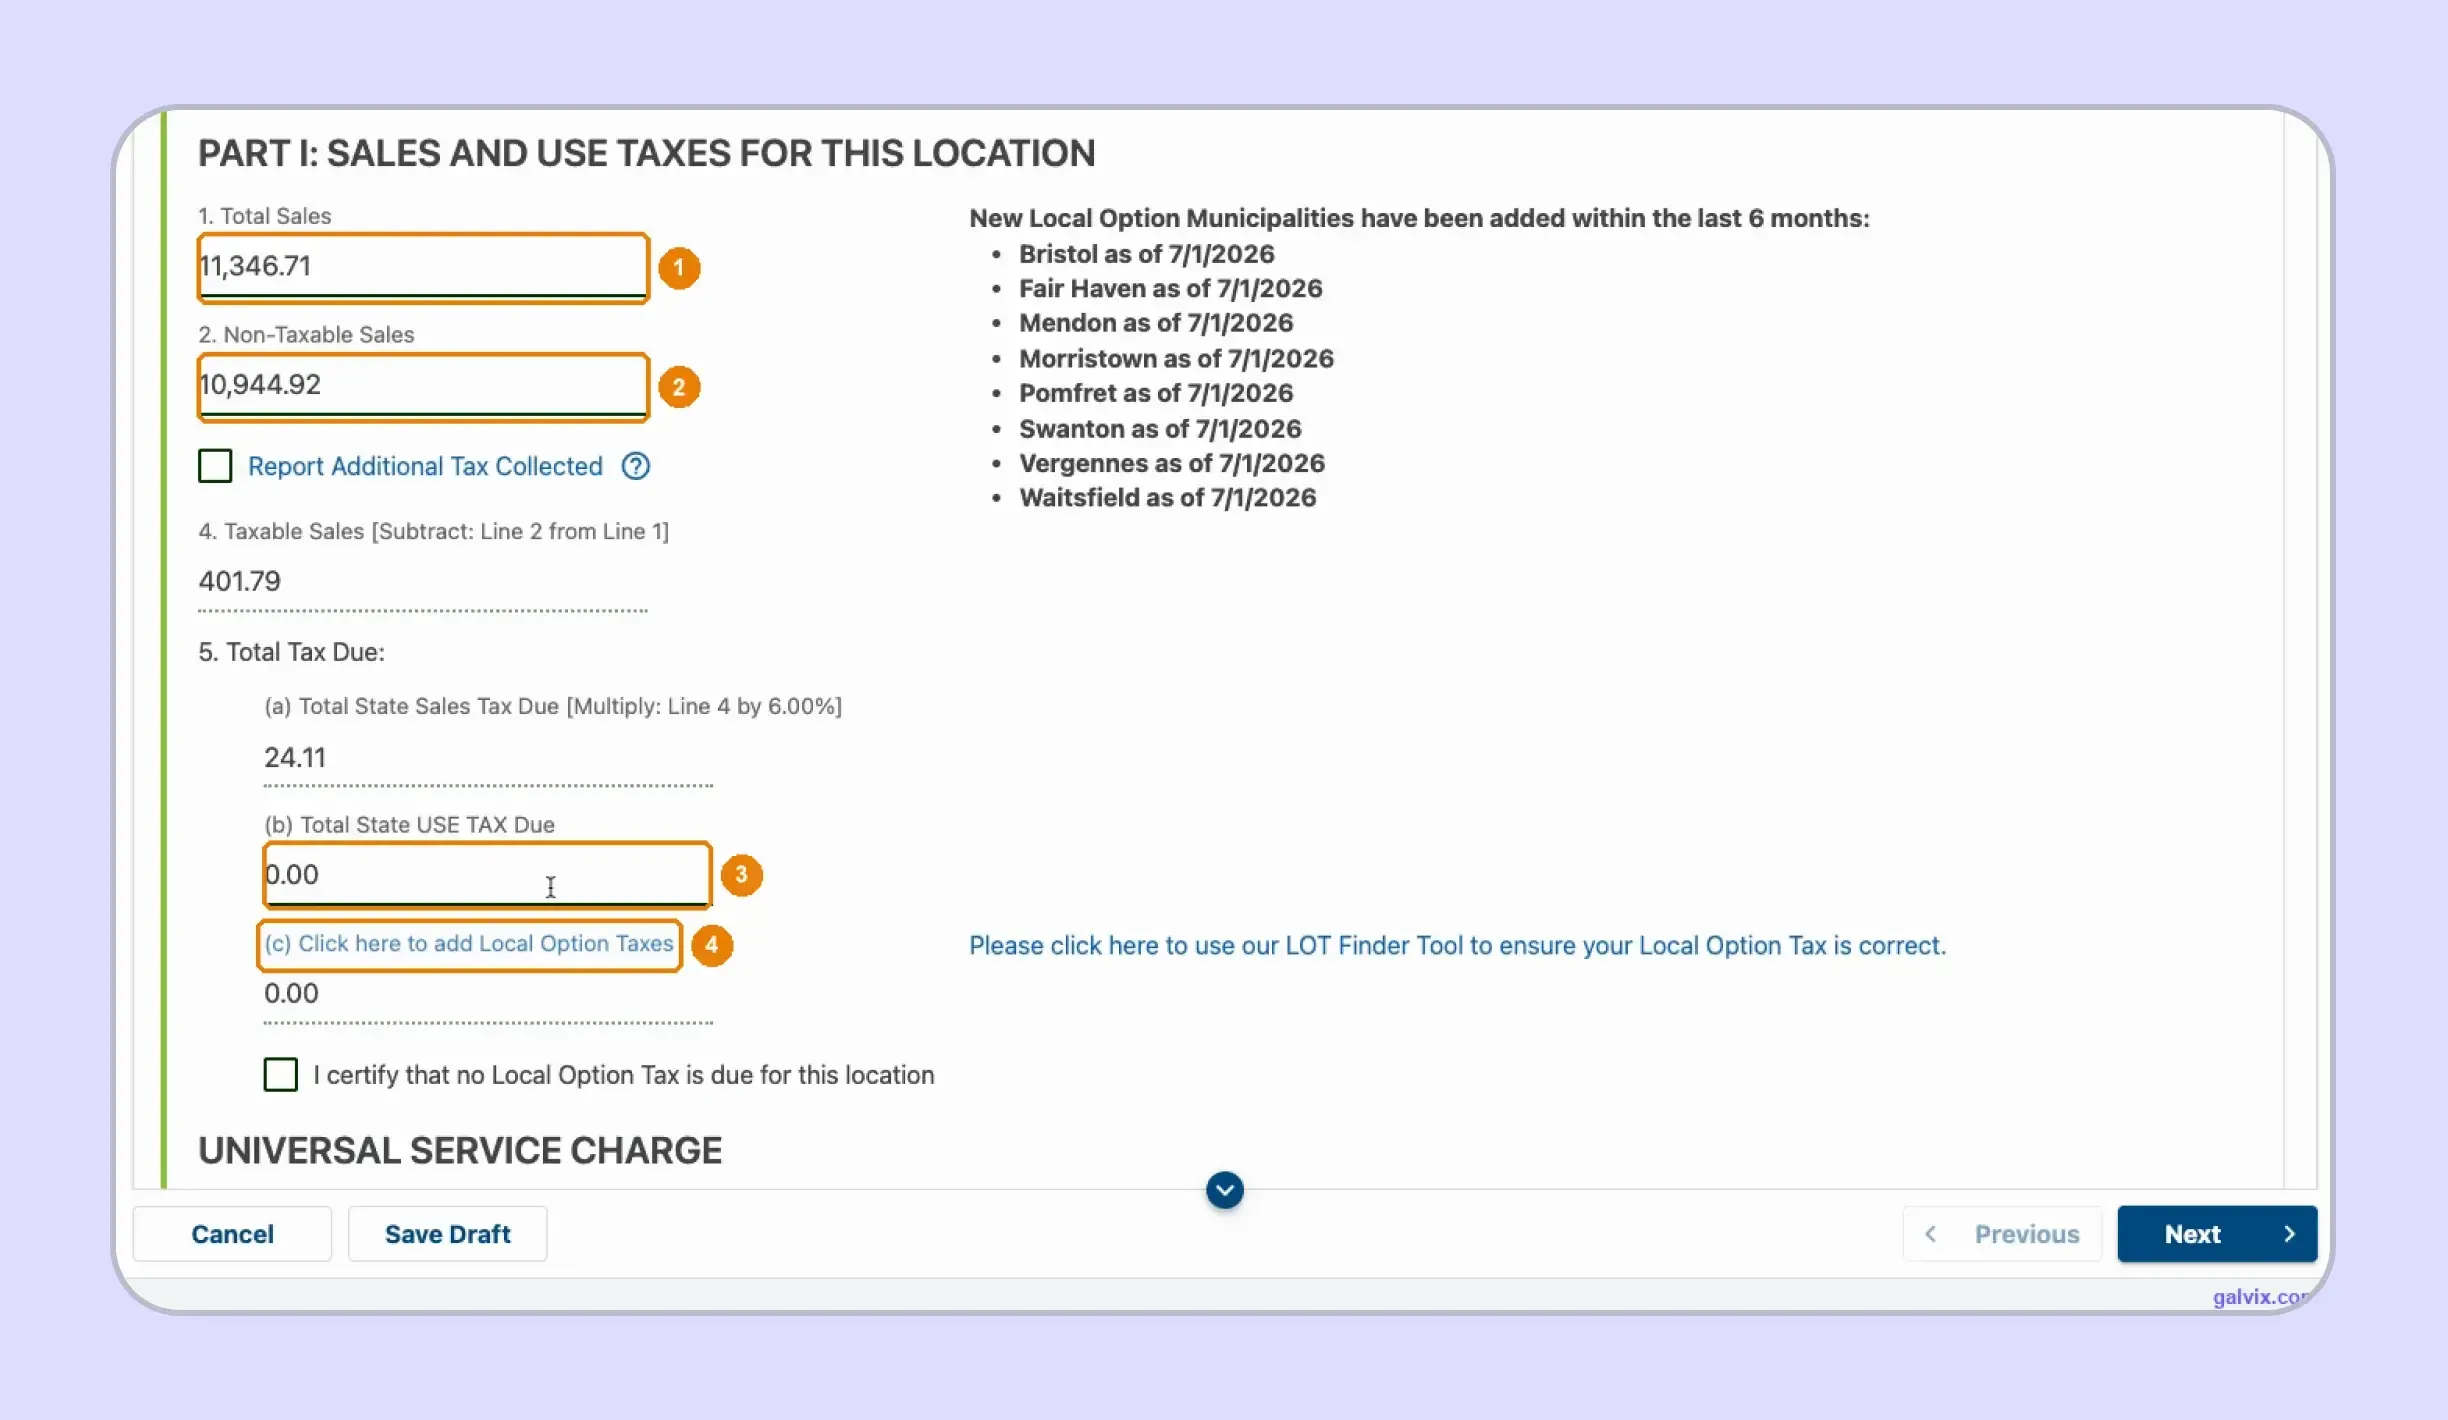Select the State Sales Tax value 24.11
Viewport: 2448px width, 1420px height.
(295, 757)
